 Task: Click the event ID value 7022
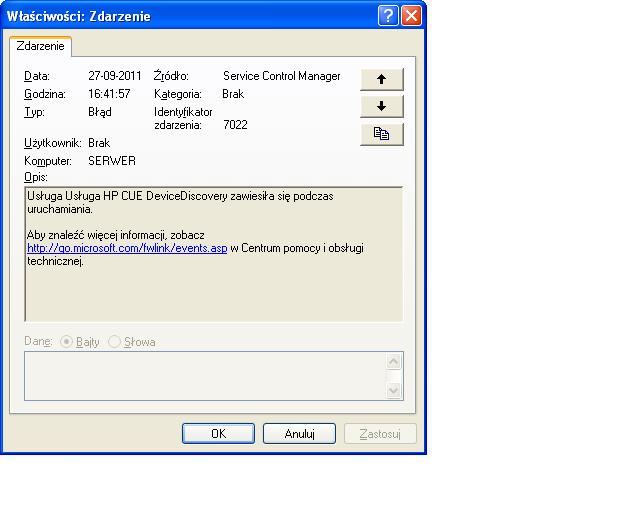235,125
